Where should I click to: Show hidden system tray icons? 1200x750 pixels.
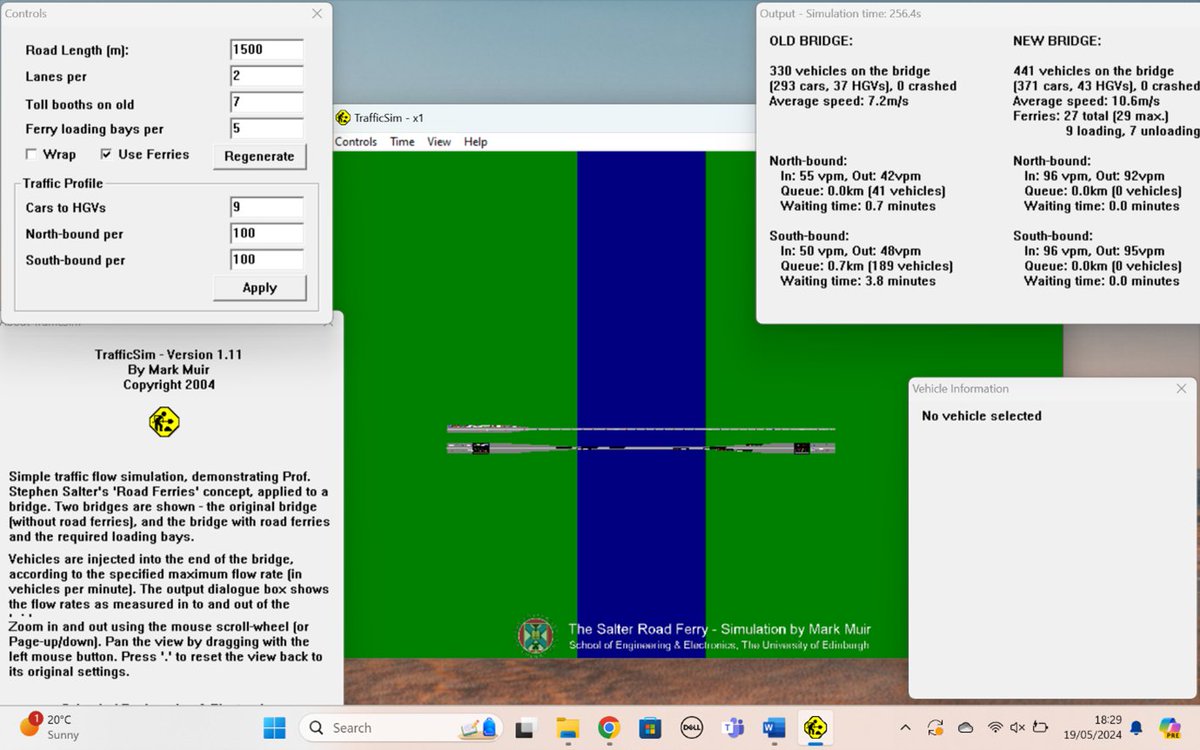(x=905, y=728)
